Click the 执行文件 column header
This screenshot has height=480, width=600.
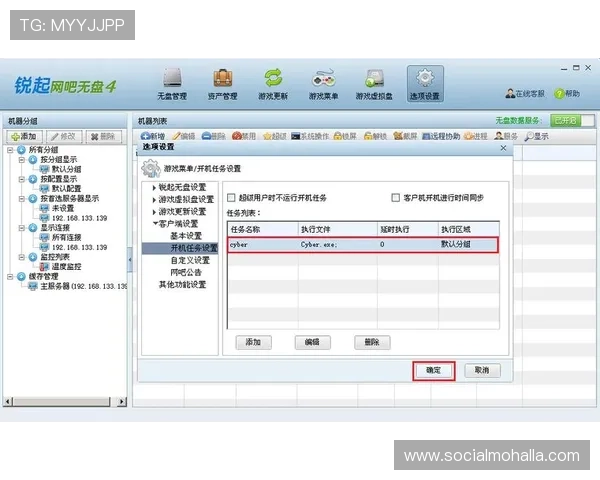(x=338, y=229)
